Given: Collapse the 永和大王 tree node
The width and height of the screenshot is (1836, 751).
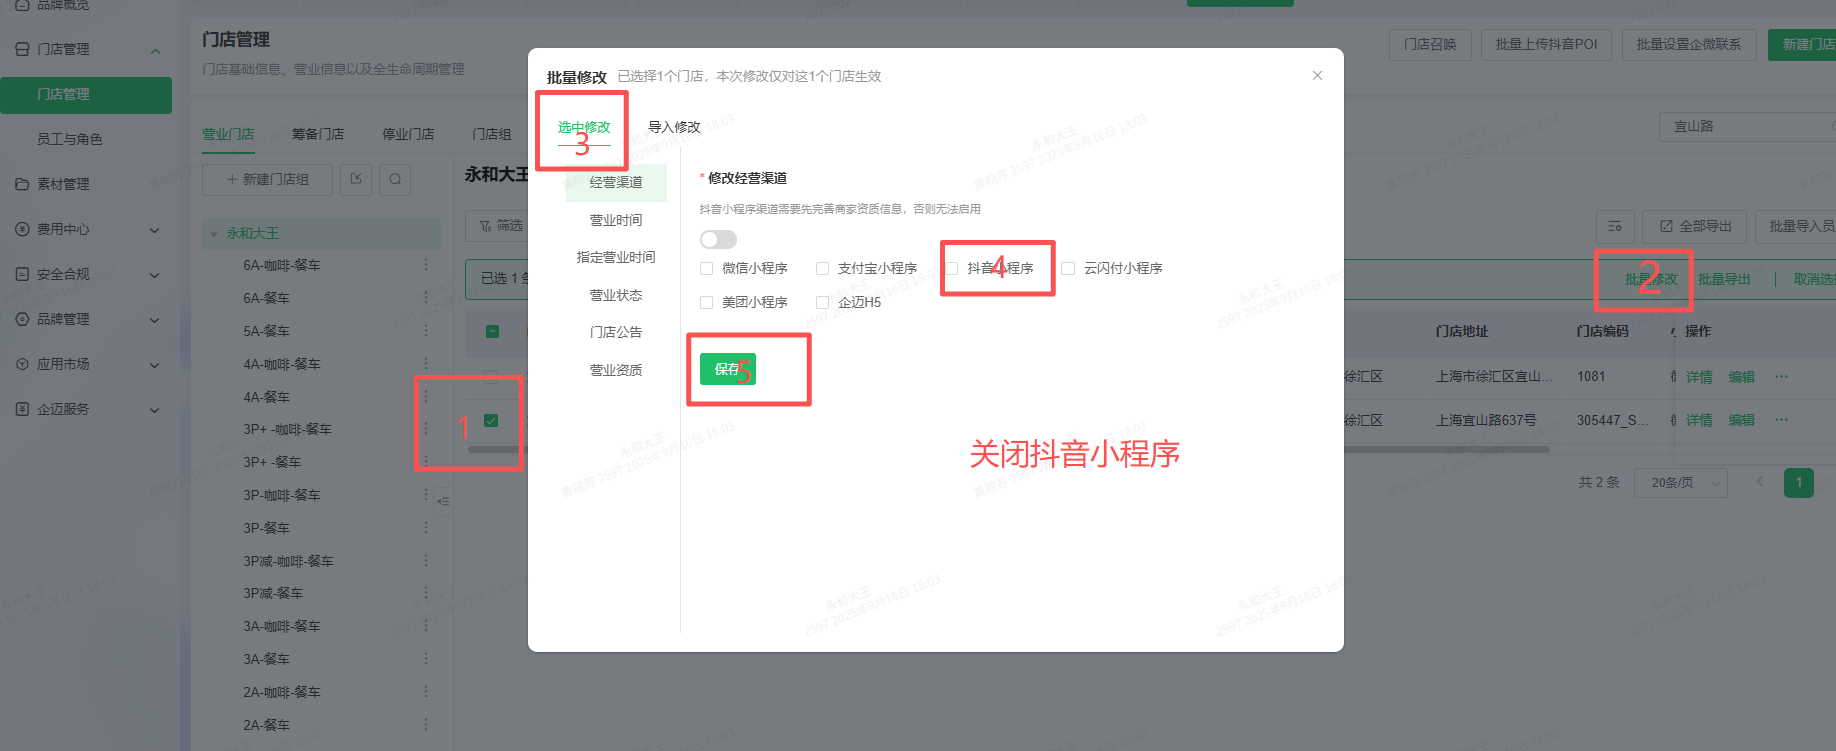Looking at the screenshot, I should click(213, 234).
